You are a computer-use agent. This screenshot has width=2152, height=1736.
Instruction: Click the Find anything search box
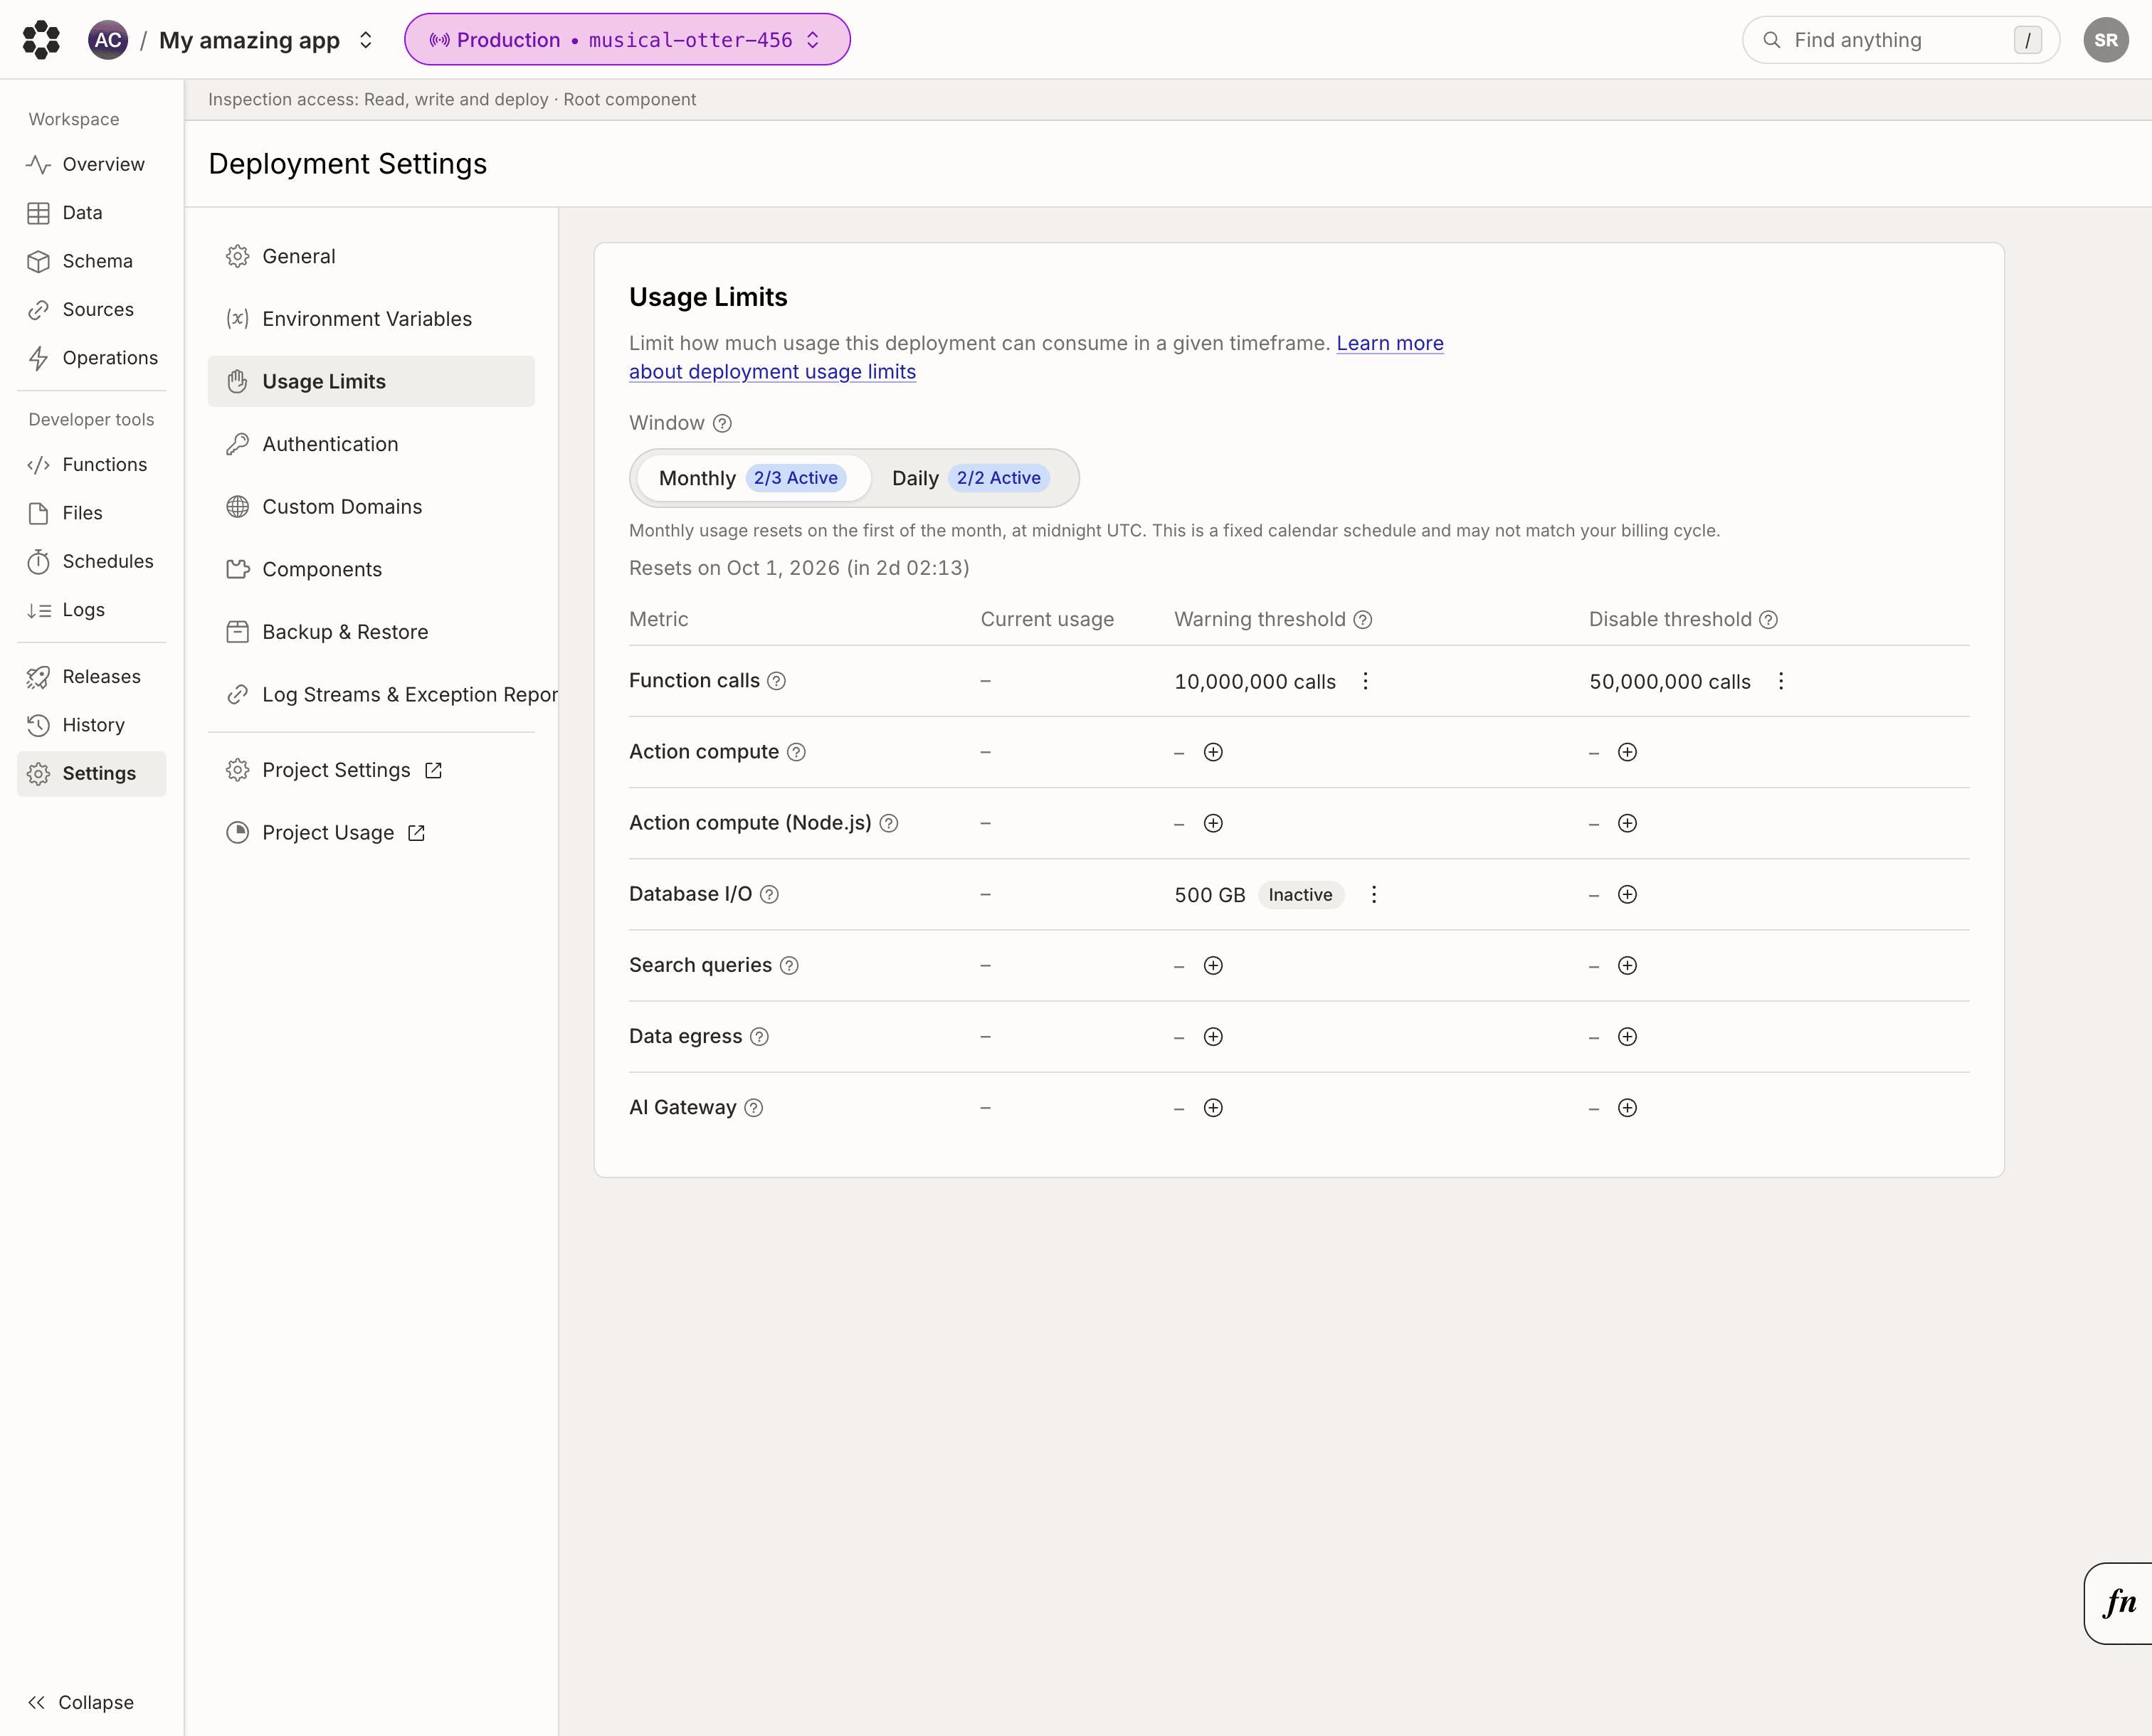(1900, 40)
